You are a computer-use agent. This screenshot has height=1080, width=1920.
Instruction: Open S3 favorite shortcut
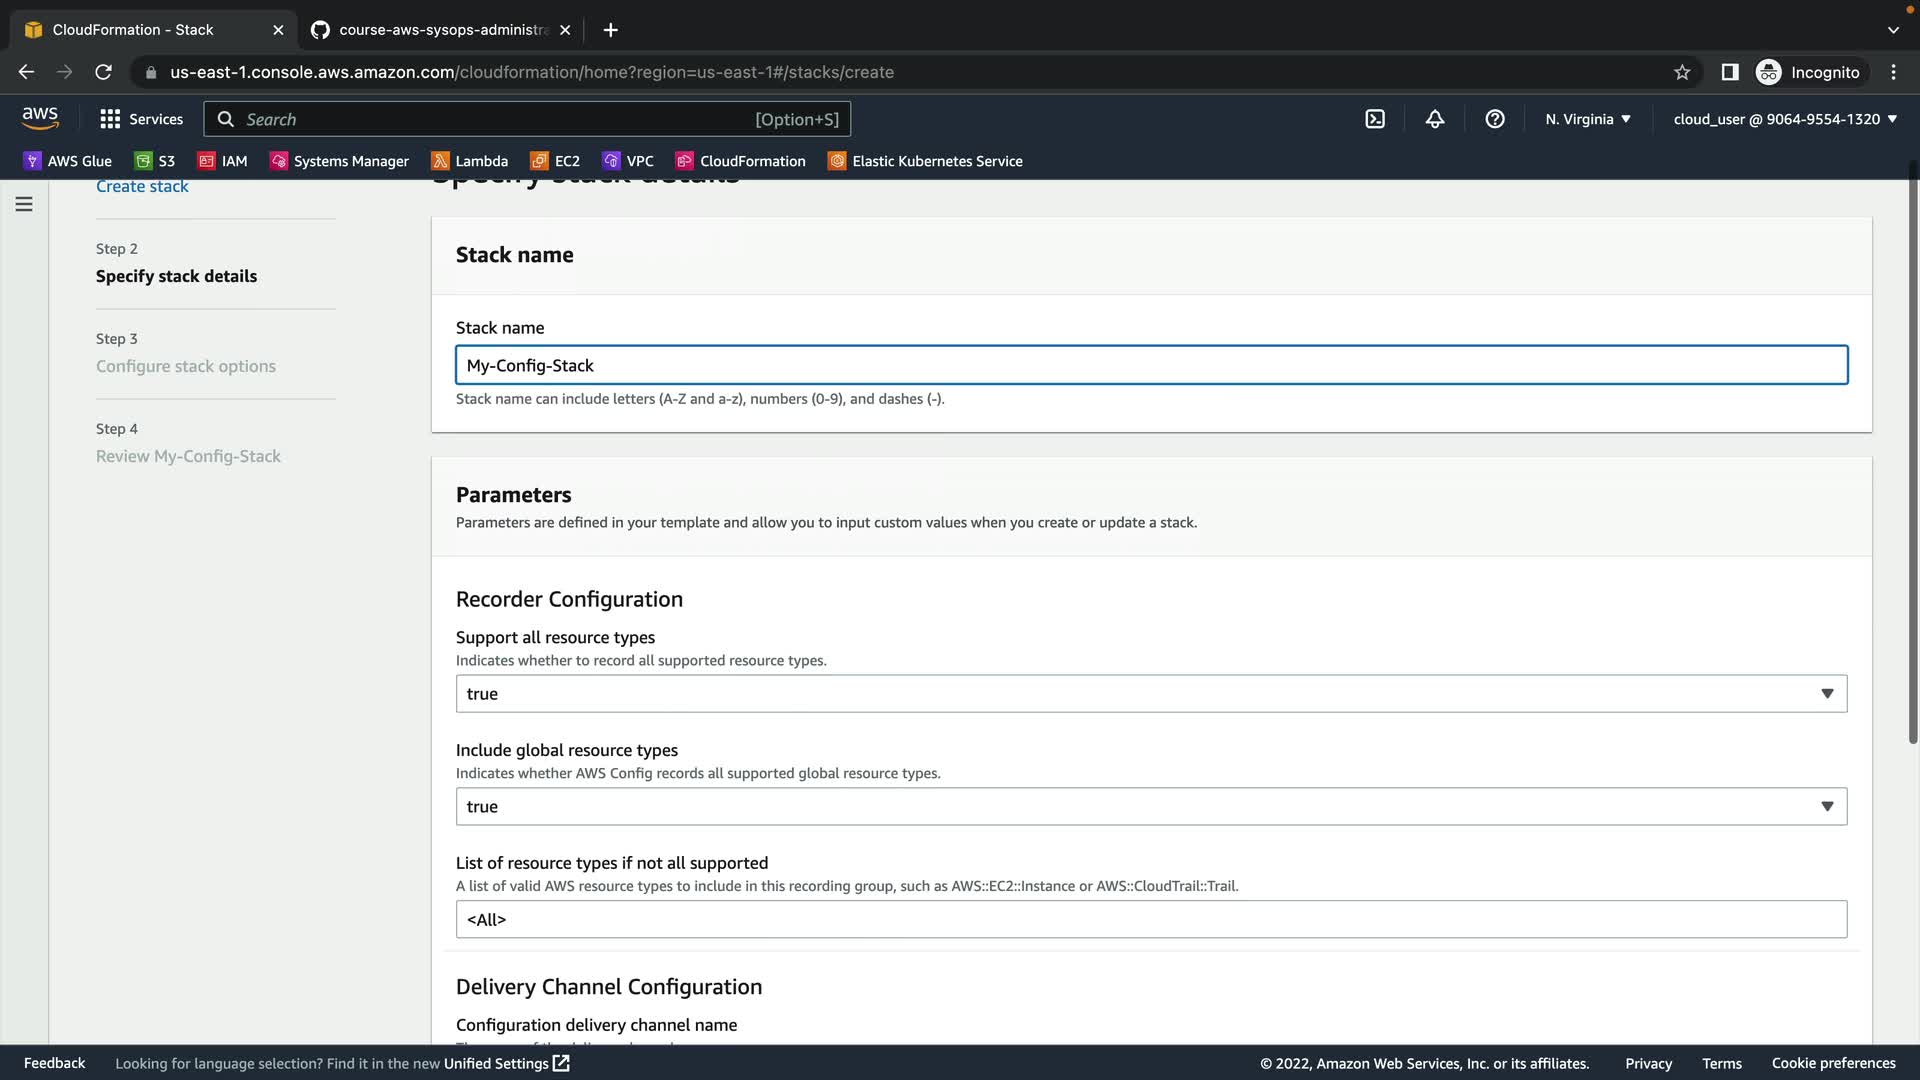(x=155, y=161)
